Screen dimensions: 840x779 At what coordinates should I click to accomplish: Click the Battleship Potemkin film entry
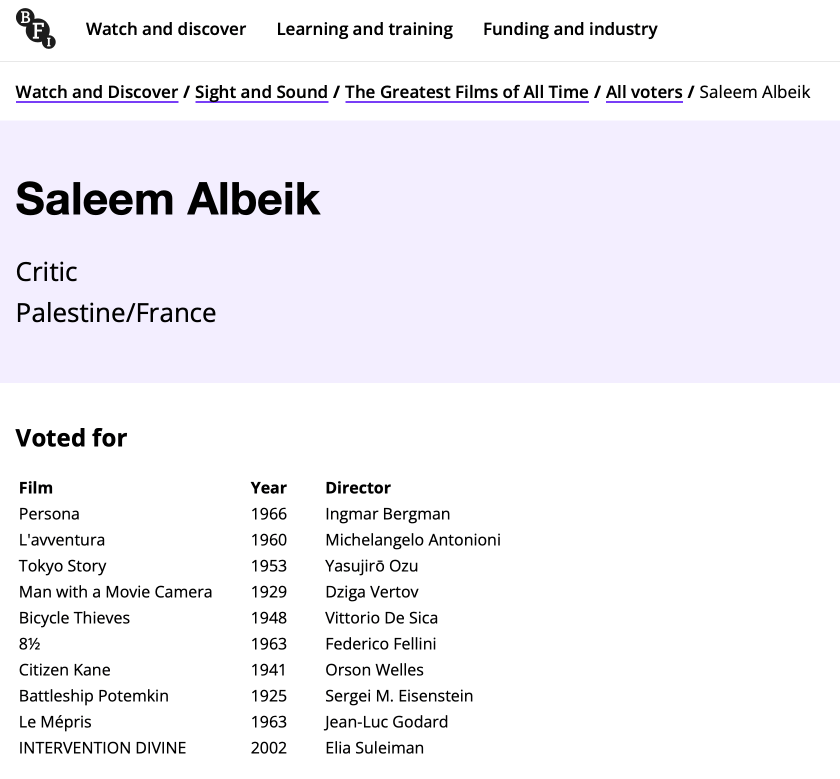(94, 696)
